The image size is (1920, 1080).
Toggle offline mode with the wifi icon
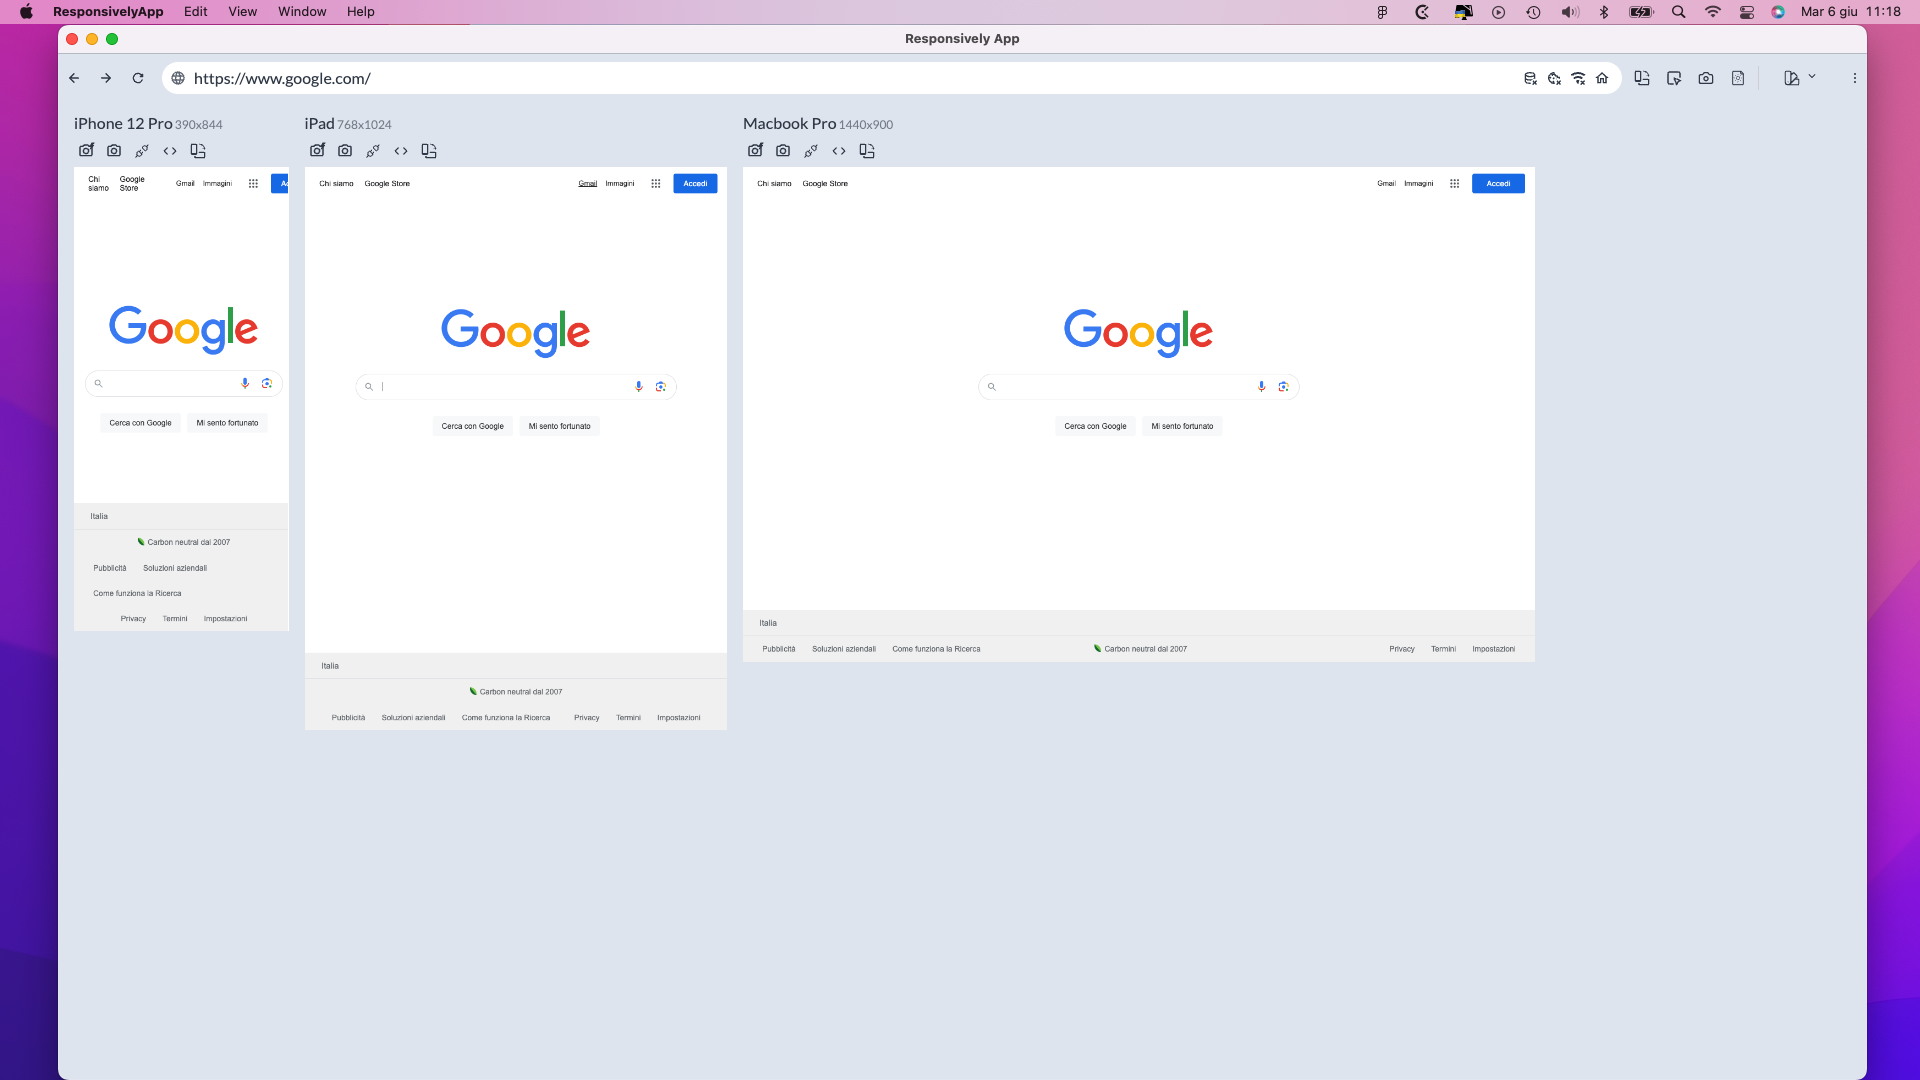tap(1579, 78)
